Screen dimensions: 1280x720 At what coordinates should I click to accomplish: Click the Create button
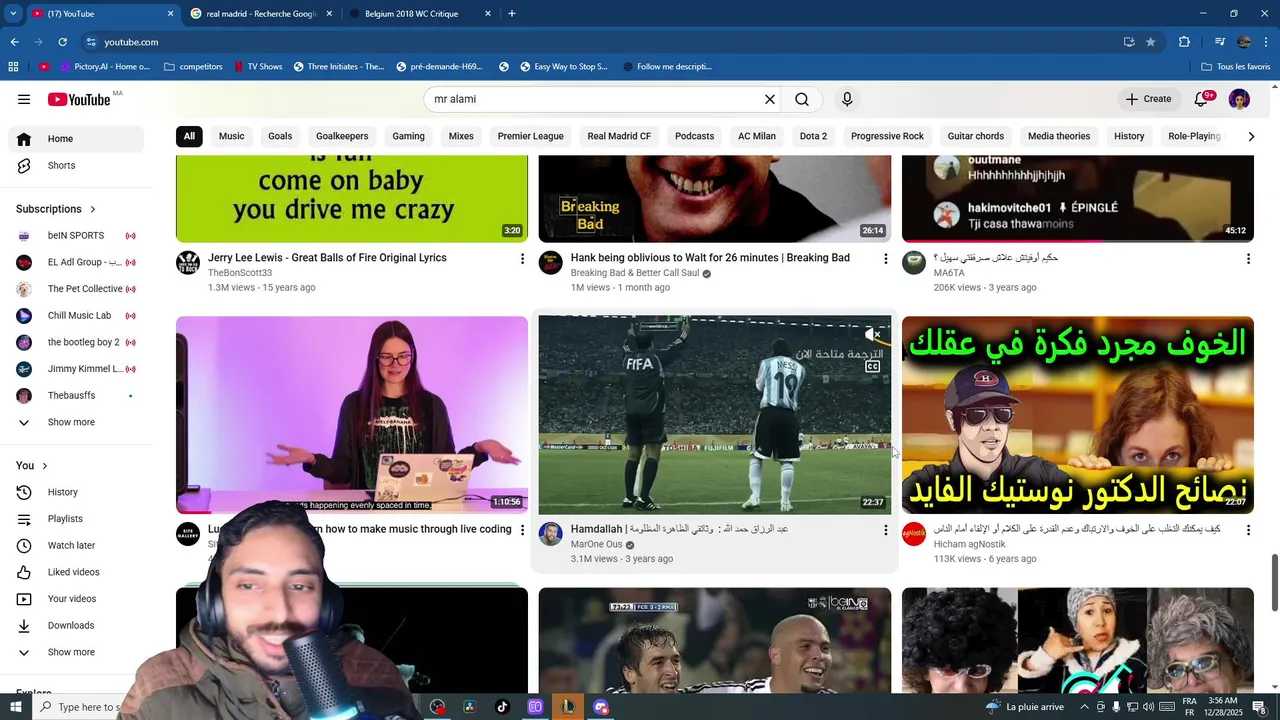click(x=1148, y=99)
